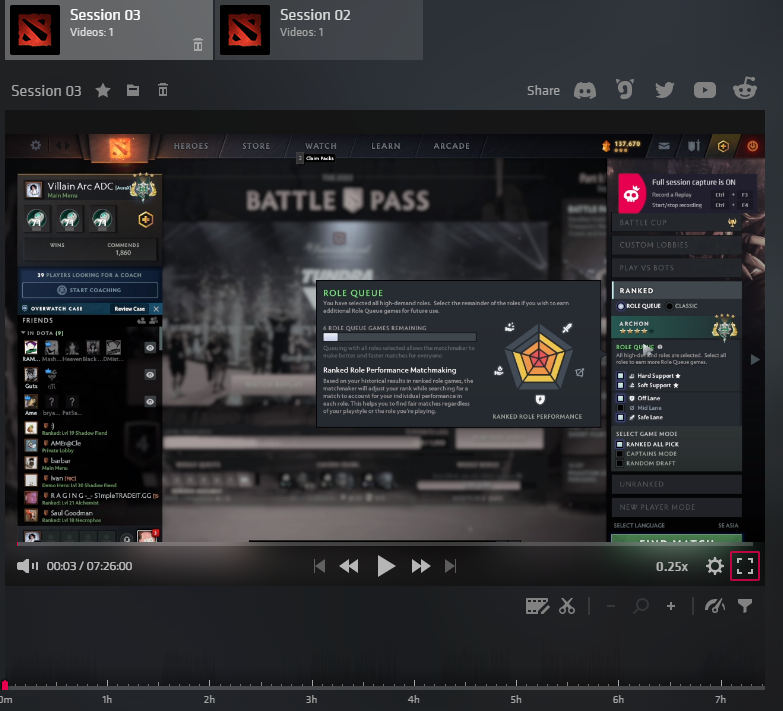This screenshot has height=711, width=783.
Task: Expand the UNRANKED section
Action: tap(677, 484)
